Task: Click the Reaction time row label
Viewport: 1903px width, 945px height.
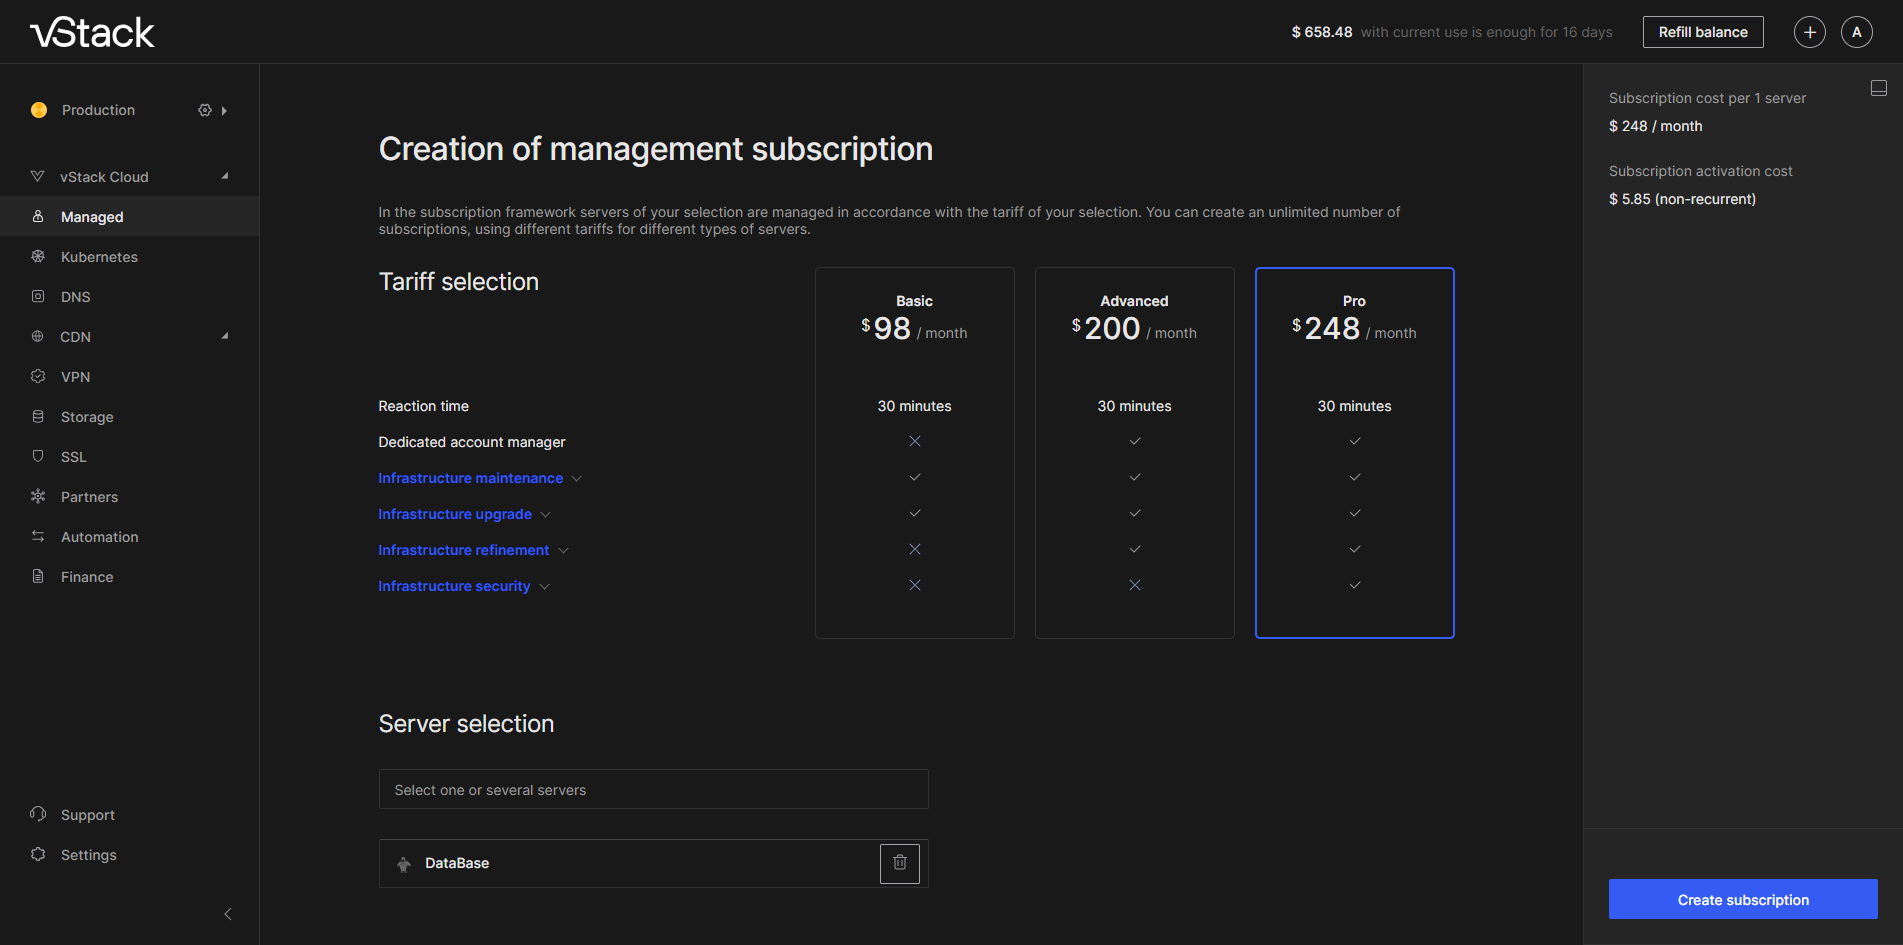Action: pyautogui.click(x=423, y=406)
